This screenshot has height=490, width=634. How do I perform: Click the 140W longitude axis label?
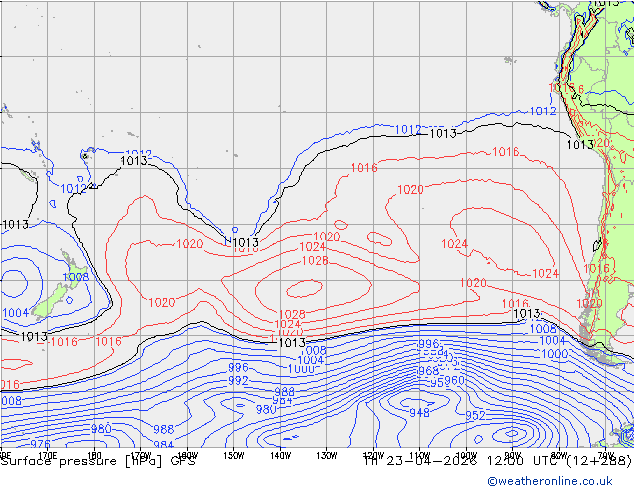tap(280, 456)
